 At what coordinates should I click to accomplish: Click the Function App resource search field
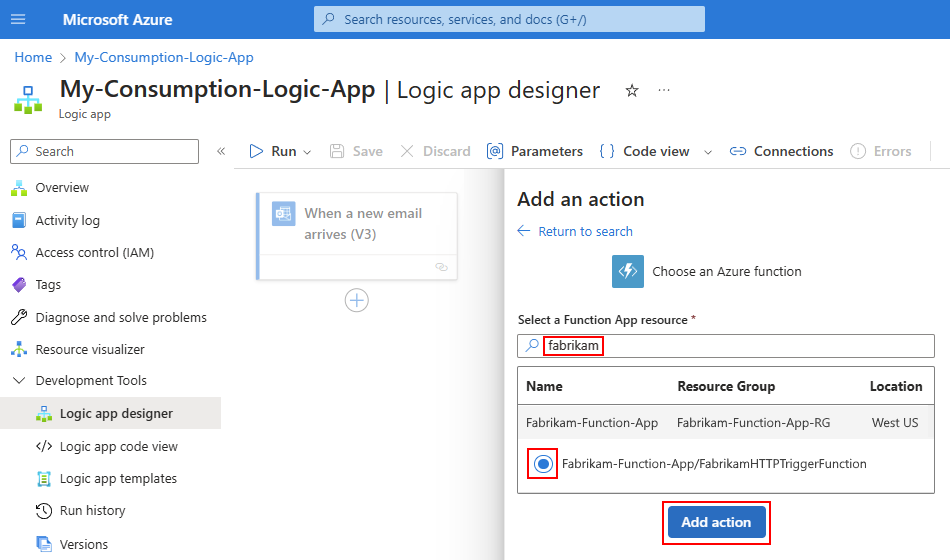point(740,346)
